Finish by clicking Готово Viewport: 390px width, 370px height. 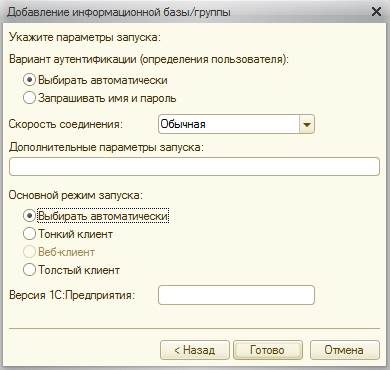268,350
